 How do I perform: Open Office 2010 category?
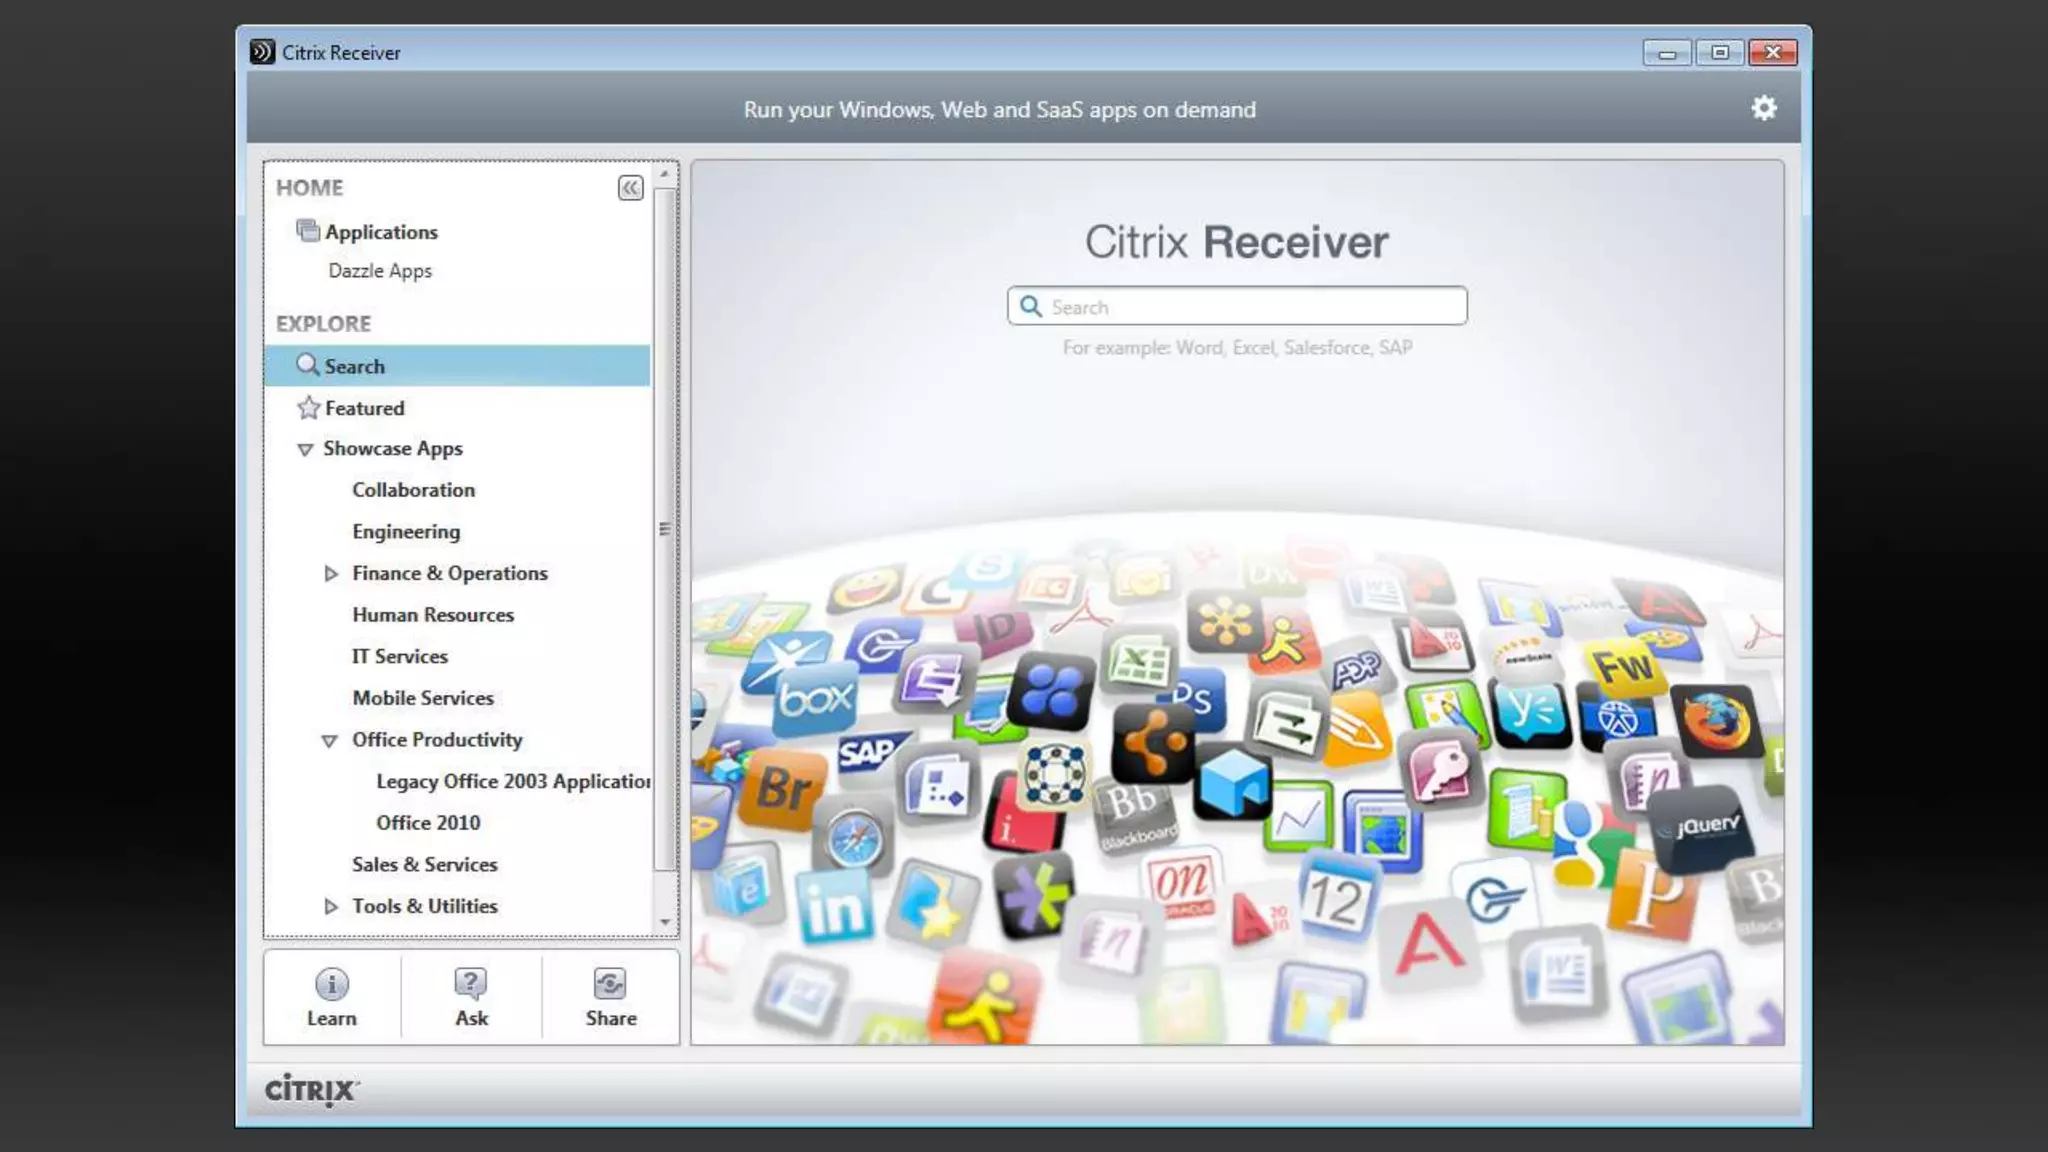pos(428,822)
